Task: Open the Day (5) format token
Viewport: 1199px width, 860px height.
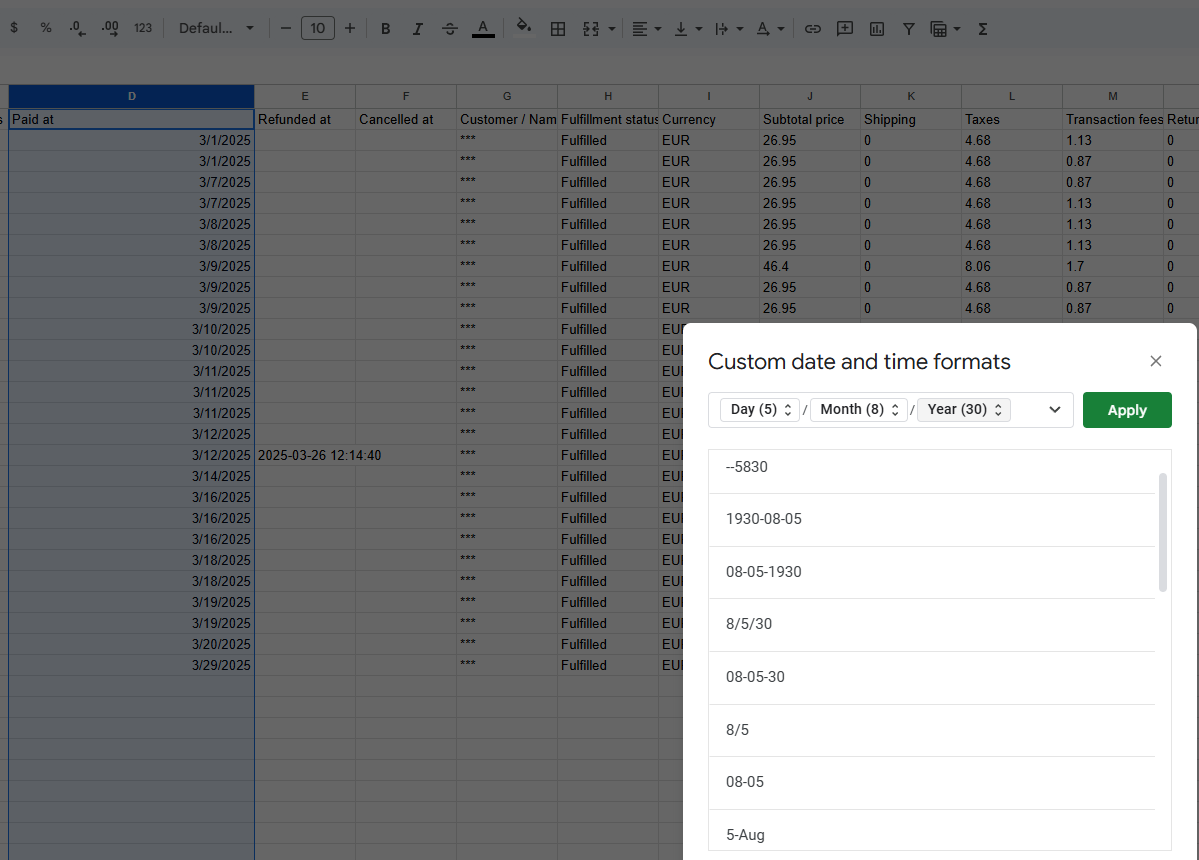Action: [760, 410]
